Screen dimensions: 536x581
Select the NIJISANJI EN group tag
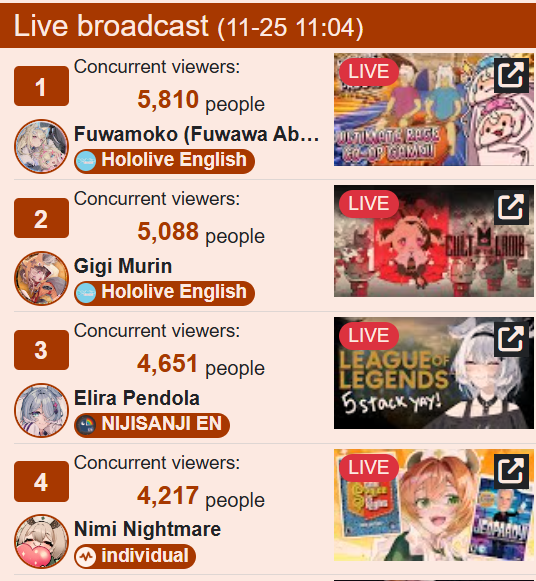pyautogui.click(x=152, y=425)
